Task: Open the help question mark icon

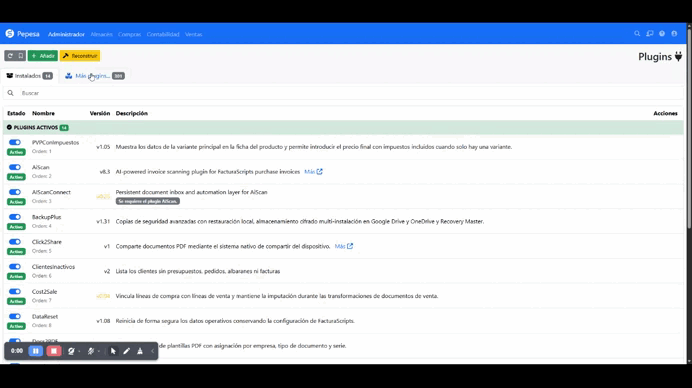Action: click(x=662, y=34)
